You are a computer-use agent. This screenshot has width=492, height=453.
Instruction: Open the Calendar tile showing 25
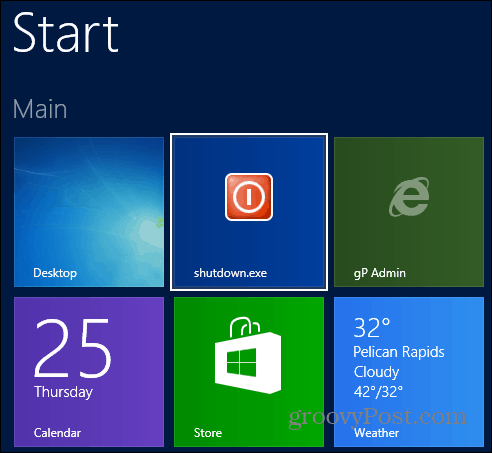(x=89, y=372)
